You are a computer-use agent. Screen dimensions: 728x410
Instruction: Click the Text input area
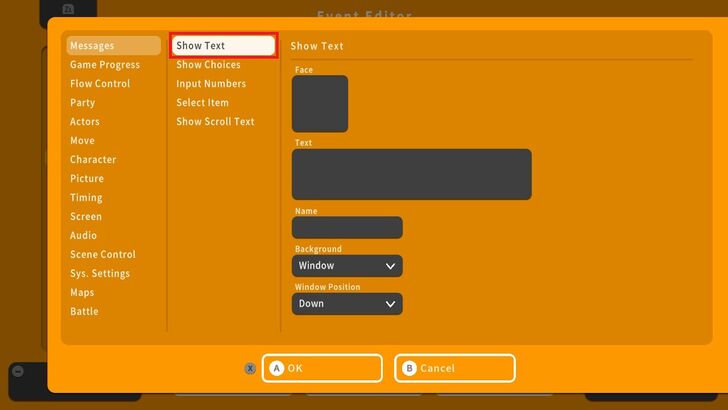tap(411, 175)
